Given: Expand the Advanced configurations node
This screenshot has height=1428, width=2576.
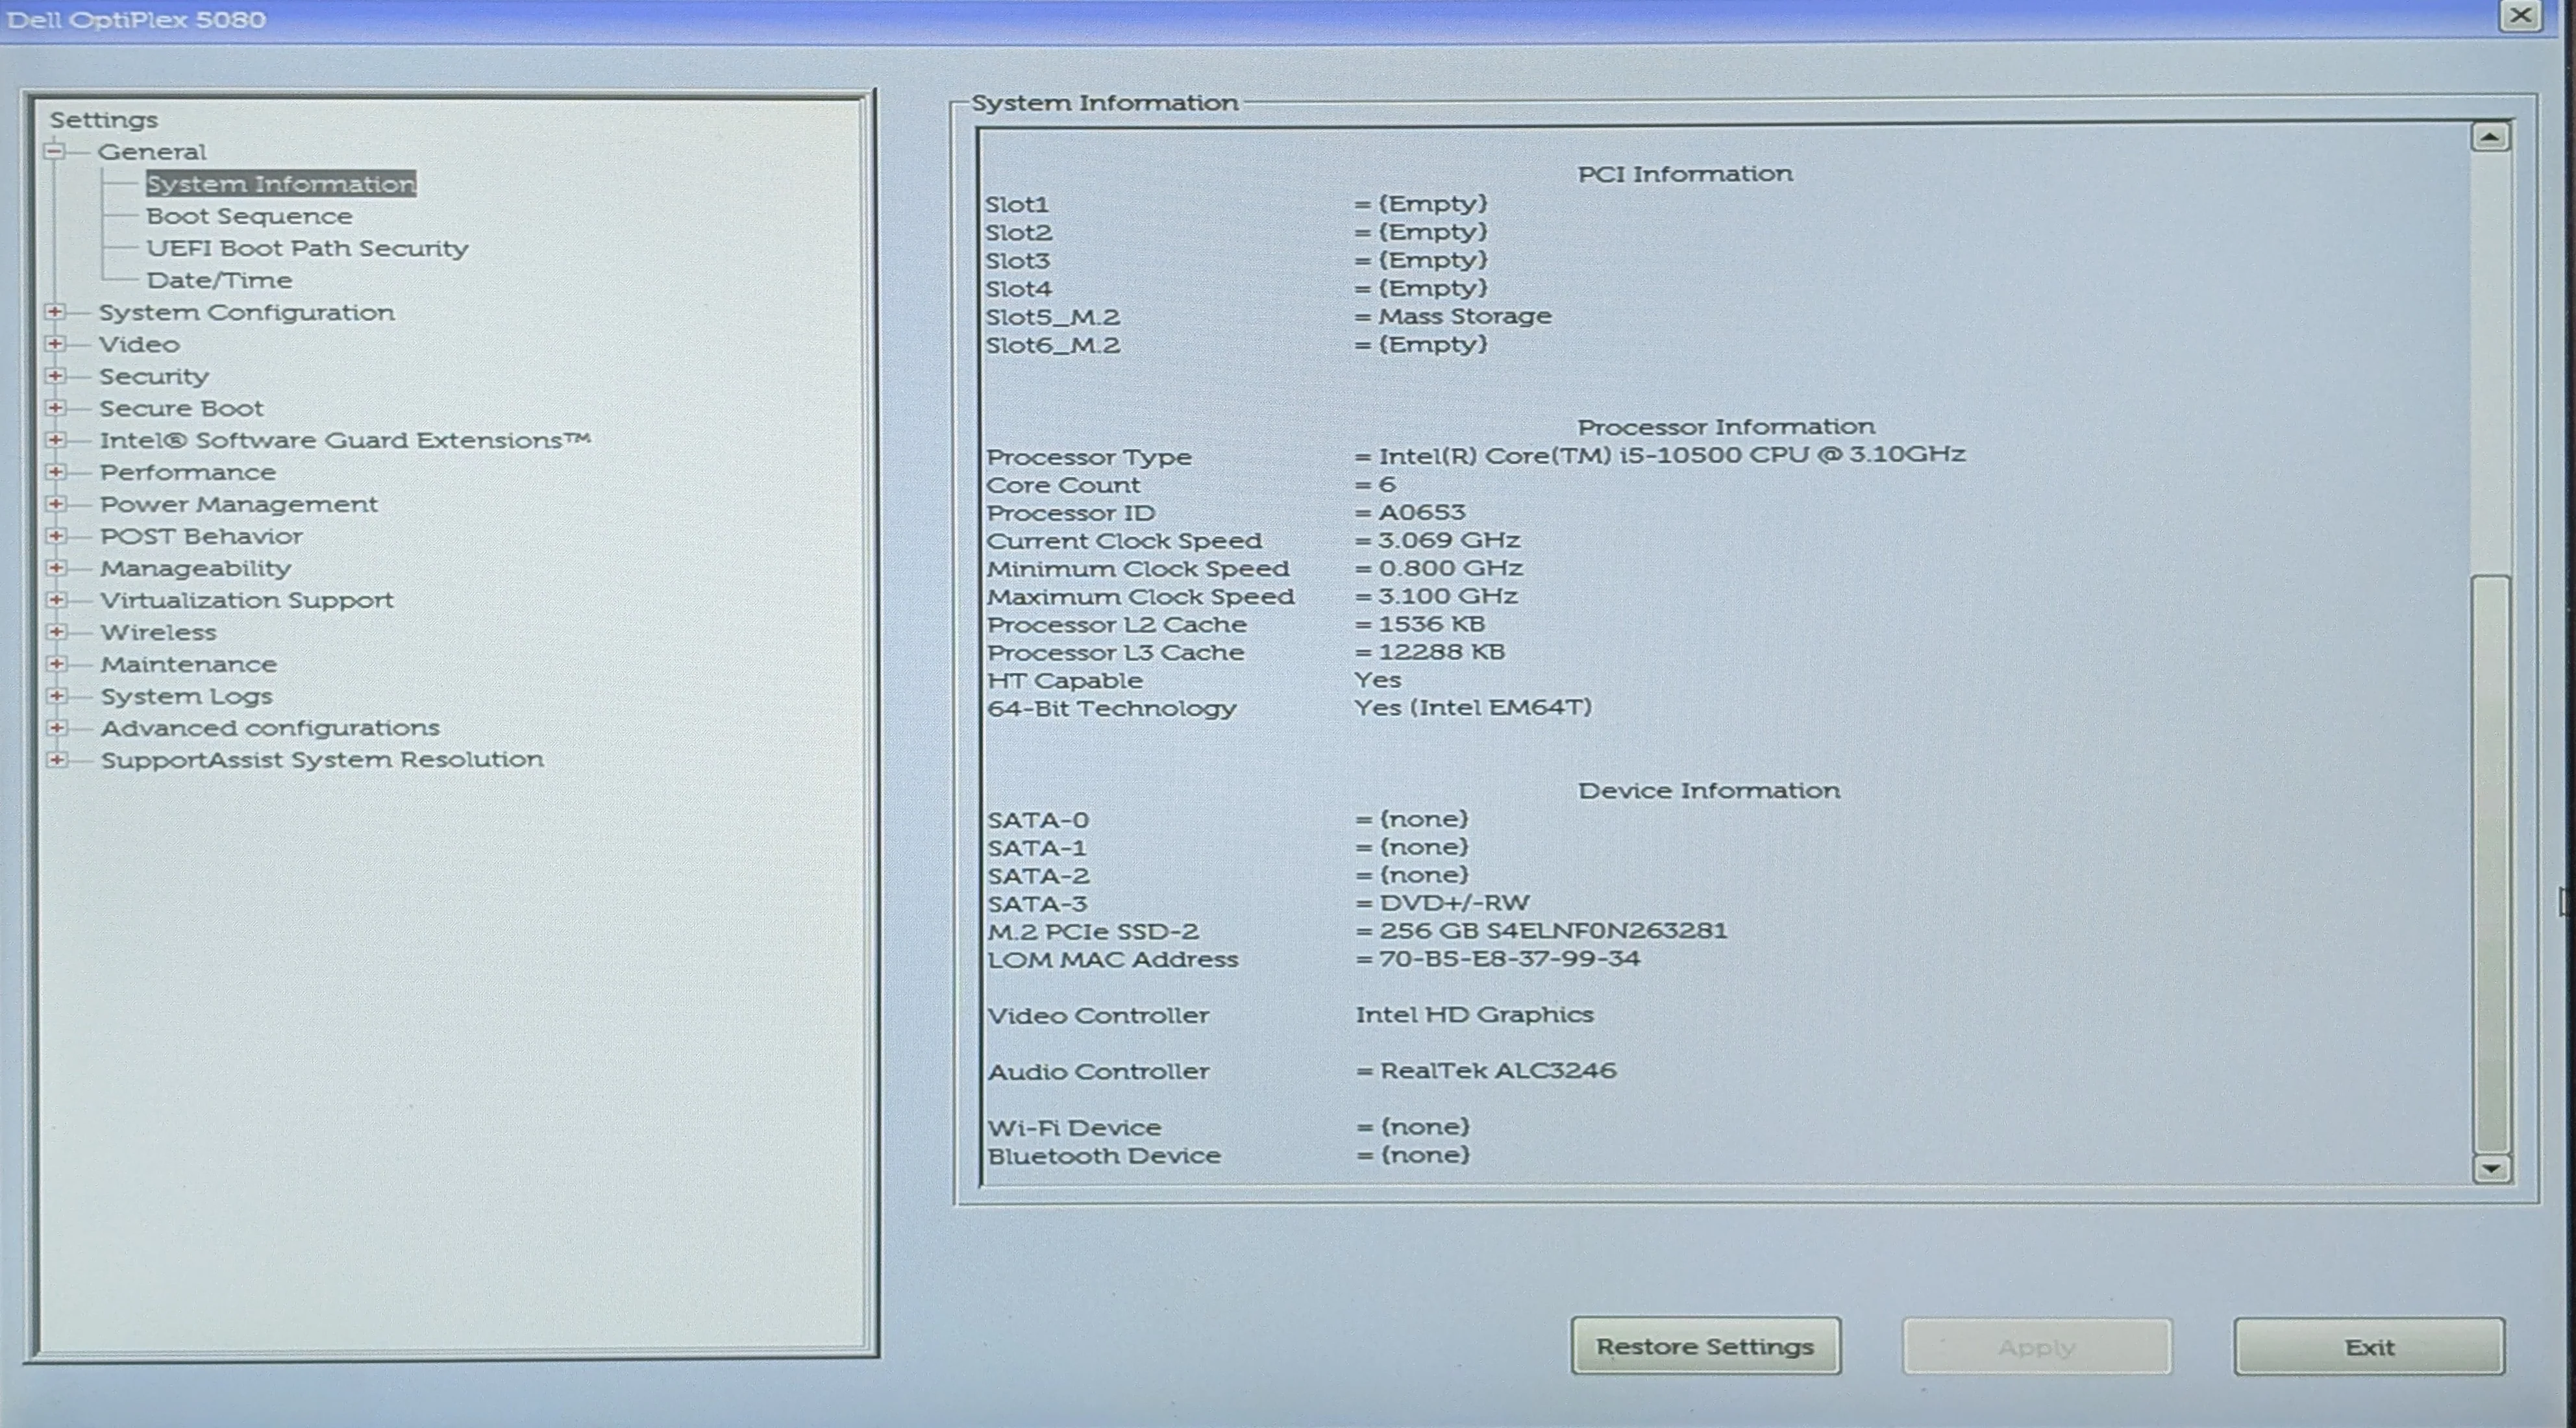Looking at the screenshot, I should click(57, 728).
